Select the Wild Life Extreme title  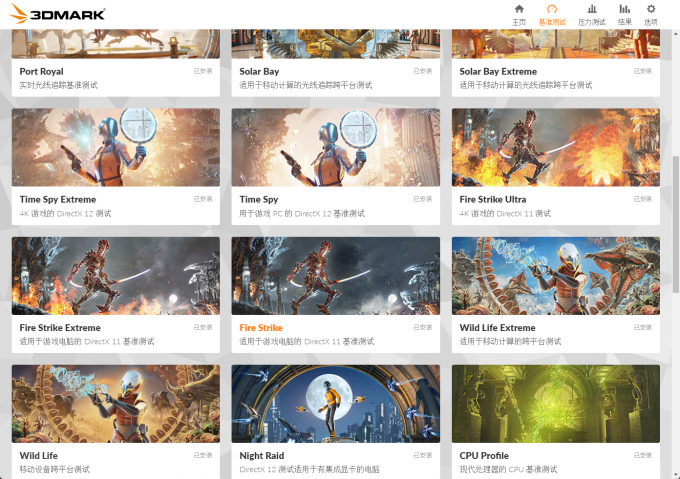(x=497, y=328)
